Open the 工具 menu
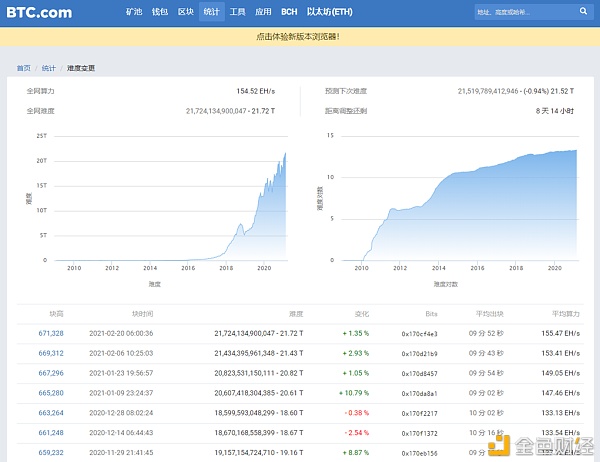 [237, 13]
